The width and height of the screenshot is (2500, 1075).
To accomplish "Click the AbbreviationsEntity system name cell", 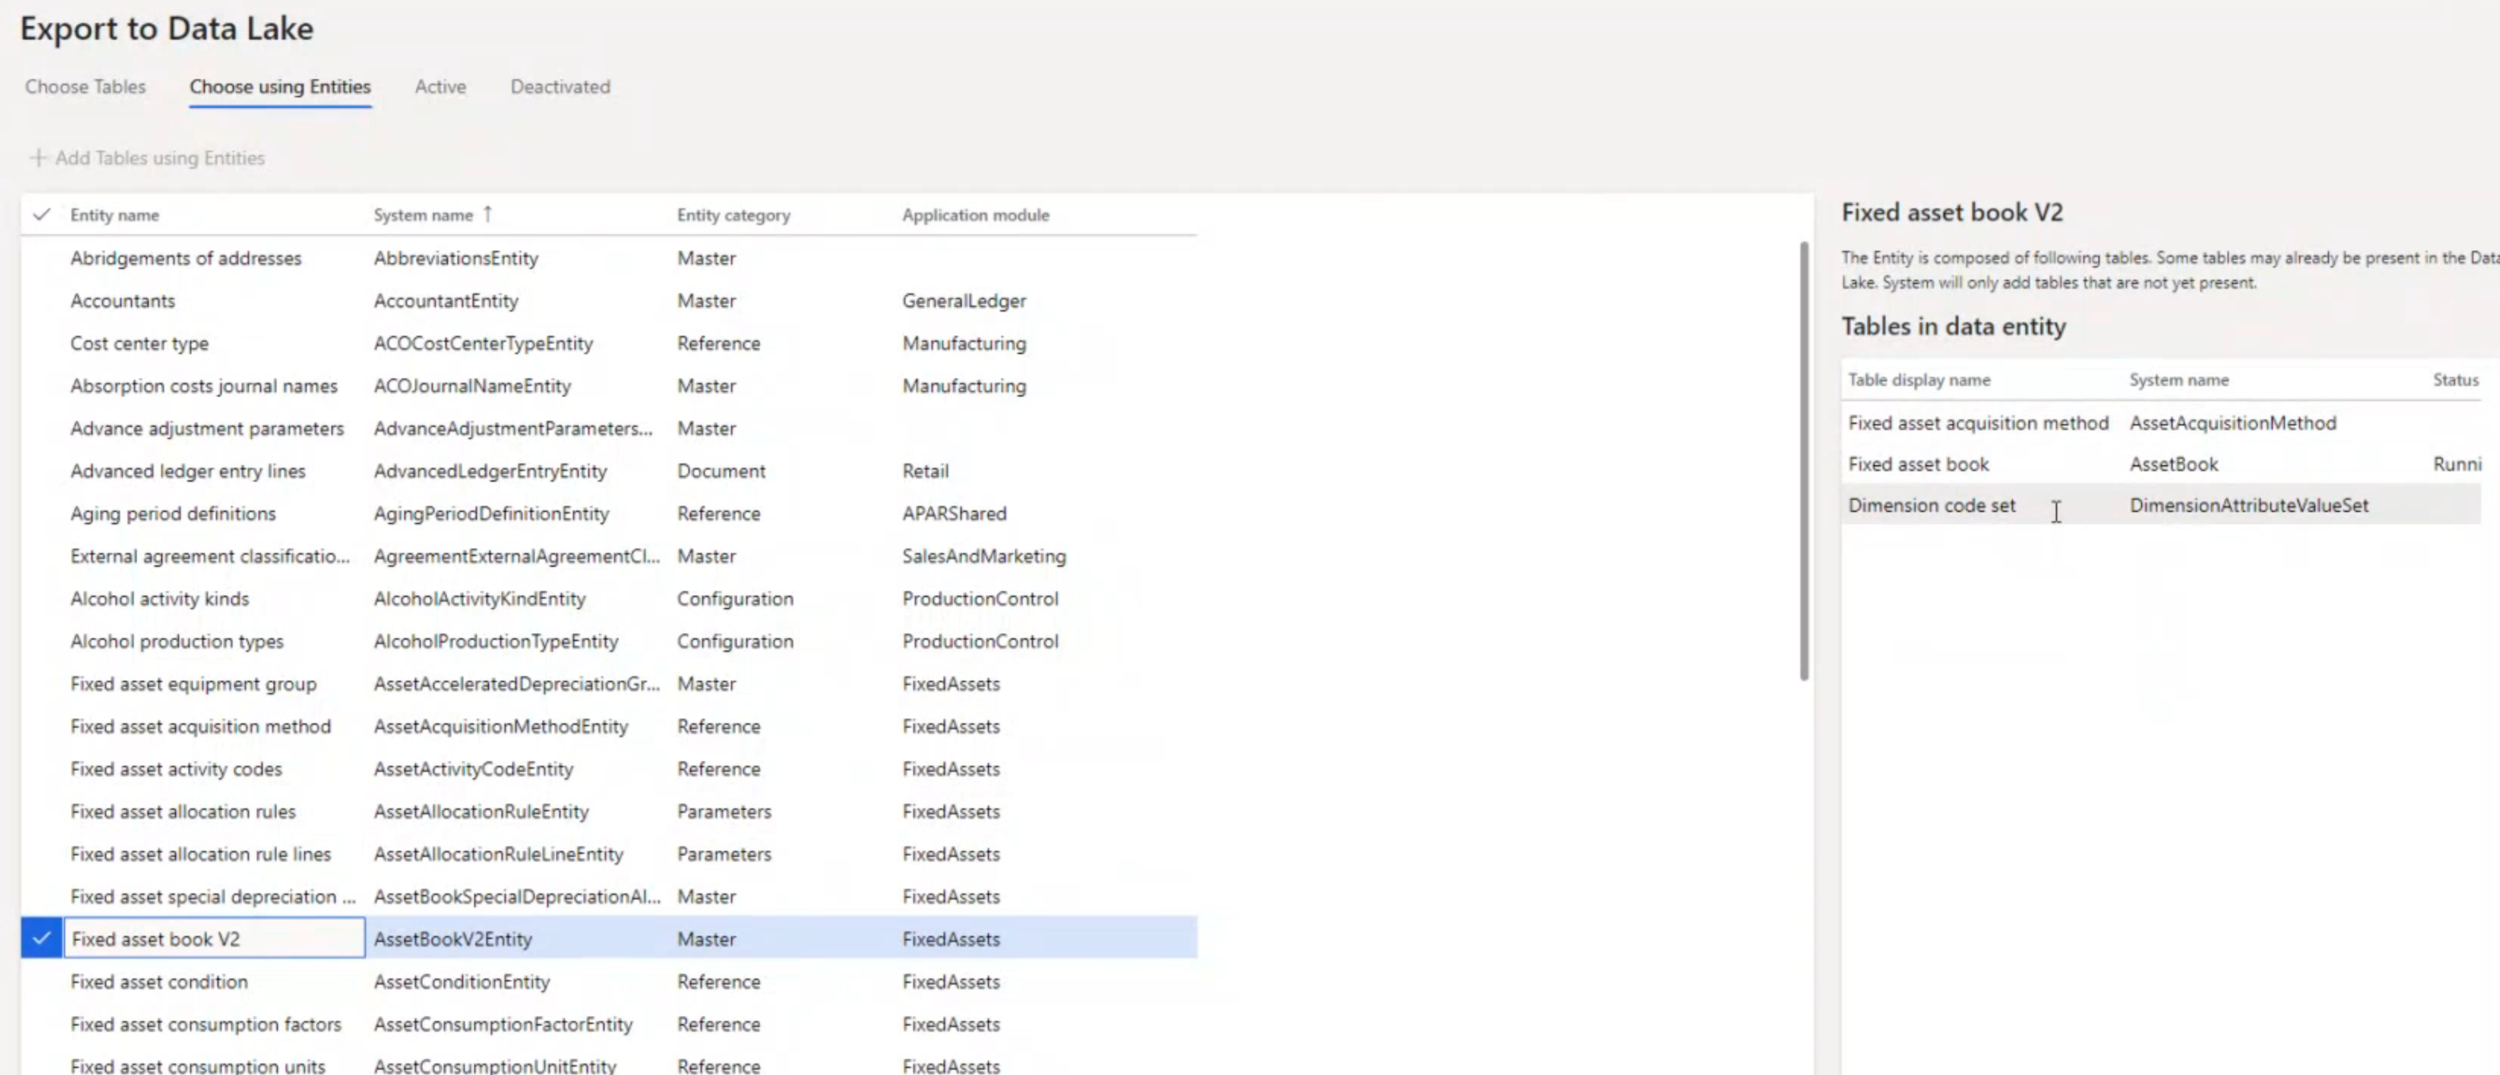I will (456, 258).
